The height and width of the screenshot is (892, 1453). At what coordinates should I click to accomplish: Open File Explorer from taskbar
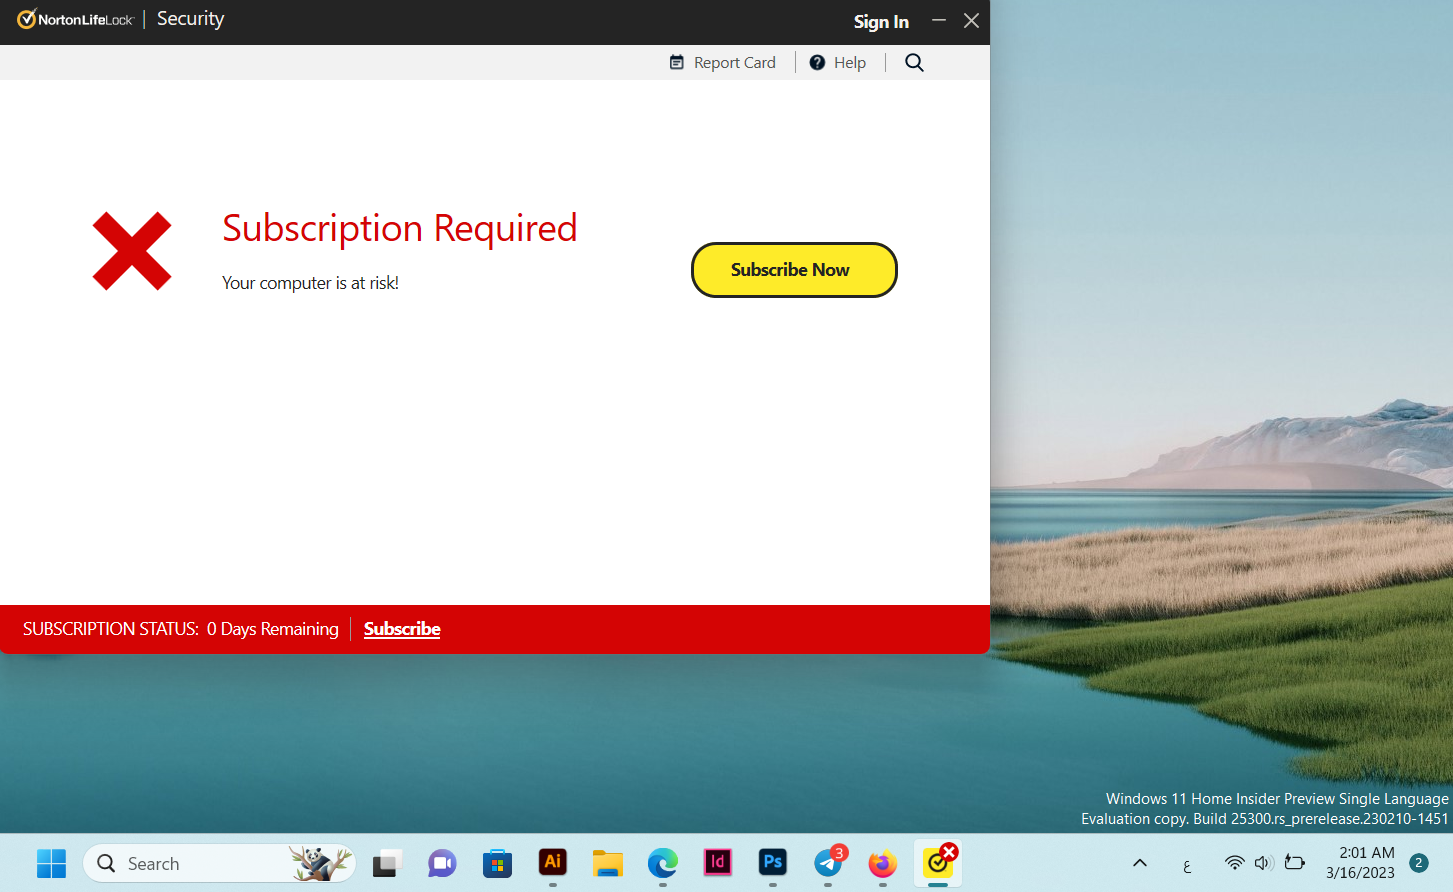click(607, 863)
